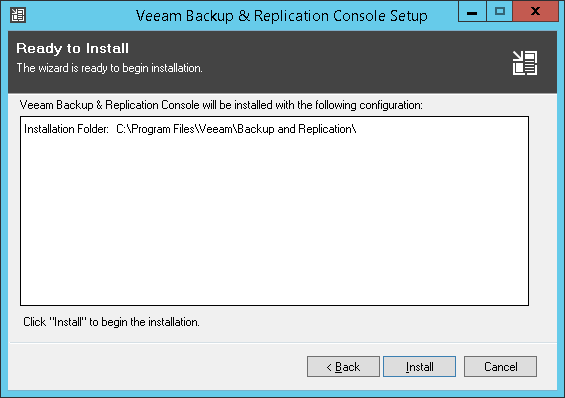The image size is (565, 398).
Task: Click the Ready to Install heading
Action: [72, 48]
